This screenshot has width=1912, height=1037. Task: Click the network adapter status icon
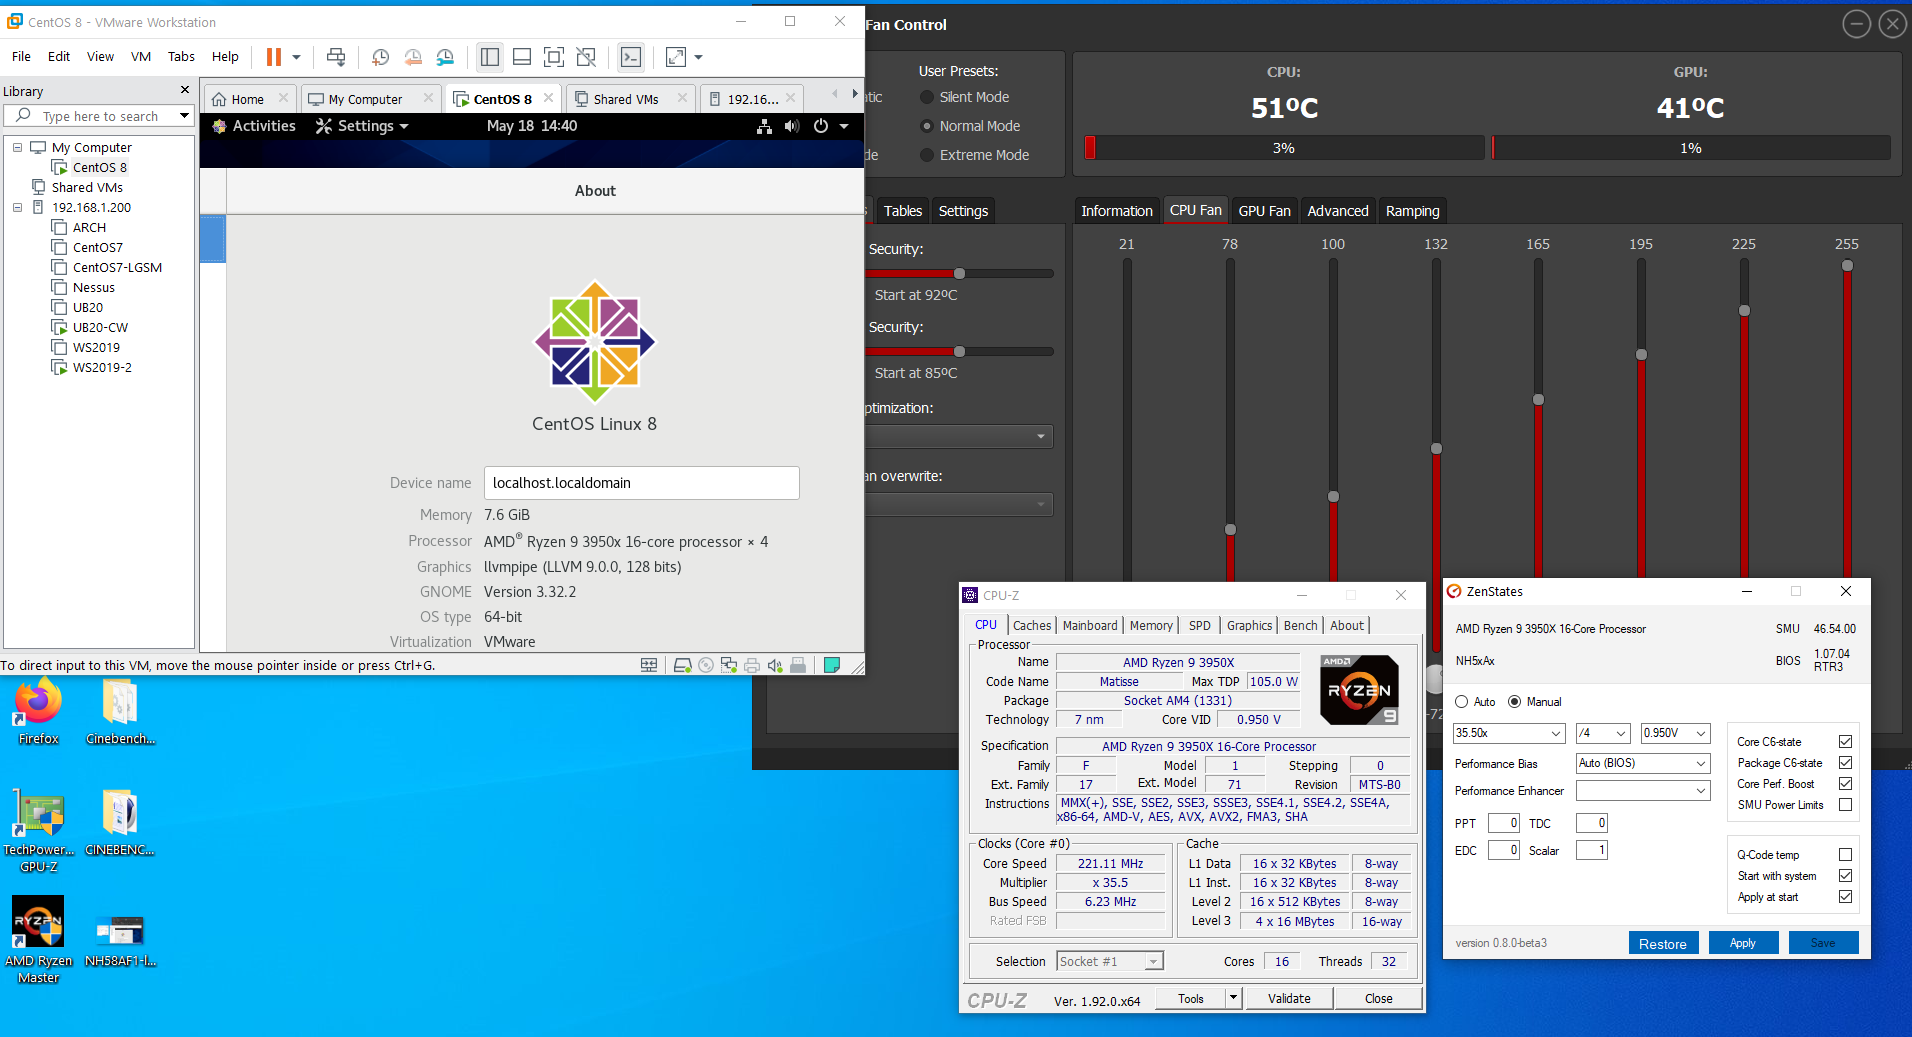729,665
